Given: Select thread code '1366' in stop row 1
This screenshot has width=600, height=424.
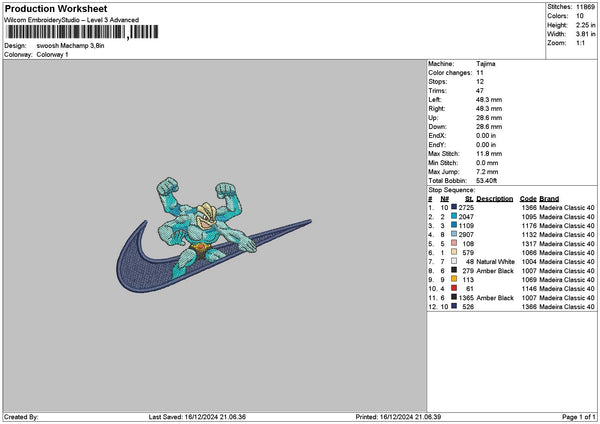Looking at the screenshot, I should [529, 208].
